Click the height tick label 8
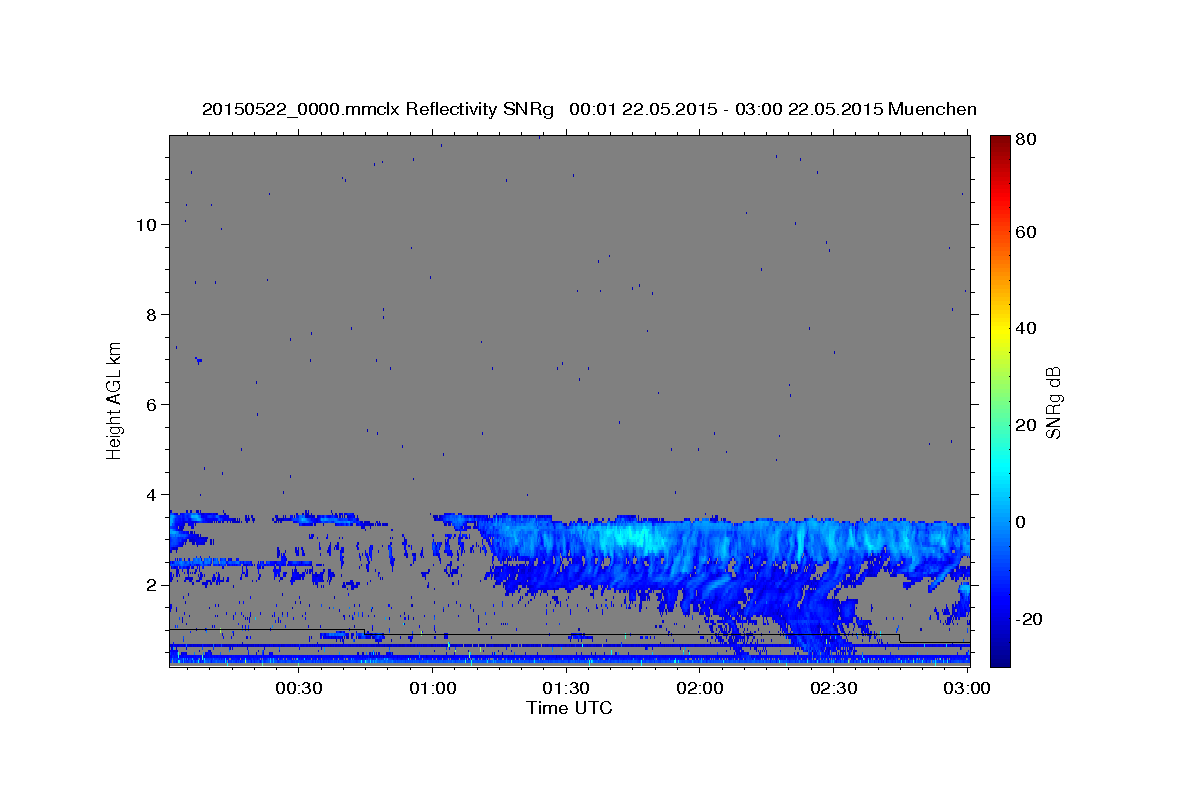This screenshot has width=1200, height=800. [150, 315]
